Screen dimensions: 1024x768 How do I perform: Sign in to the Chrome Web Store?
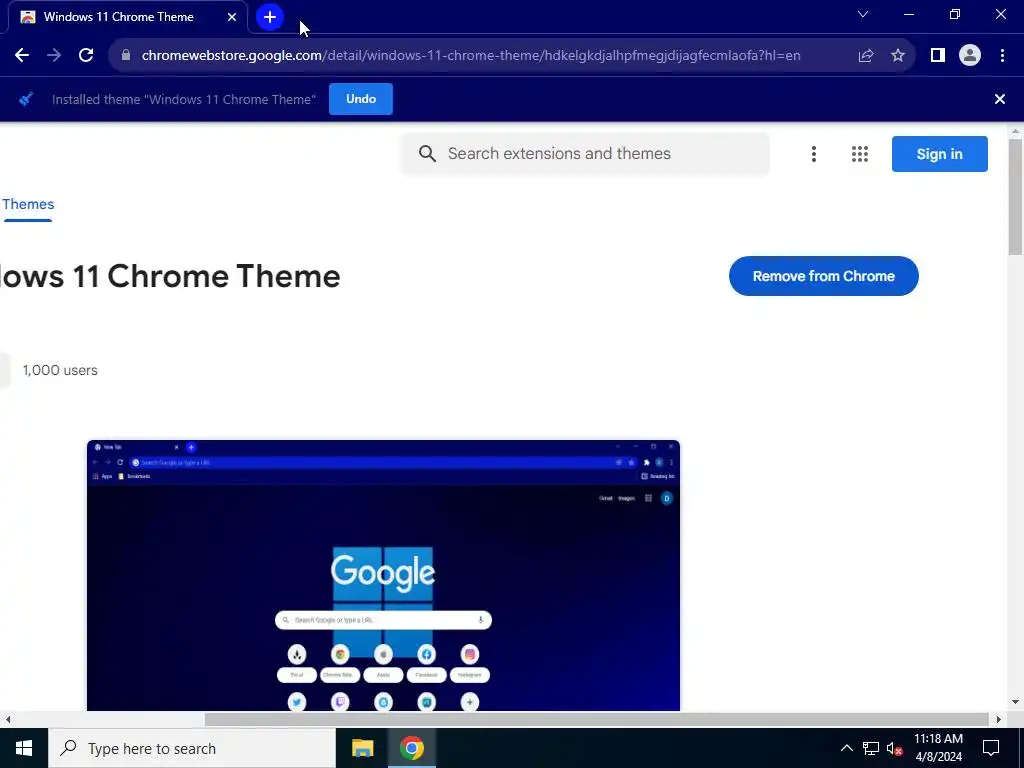[940, 154]
